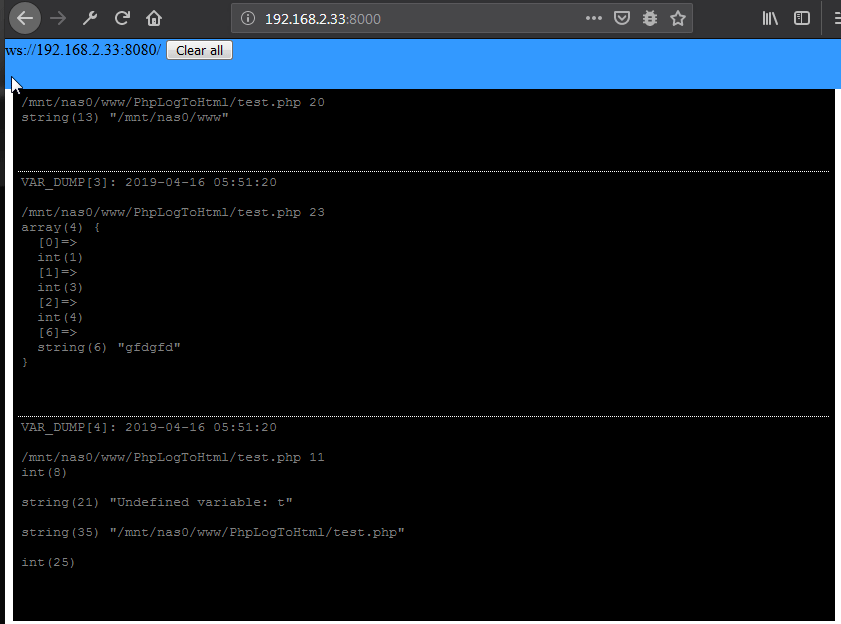
Task: Show site information for 192.168.2.33
Action: click(248, 18)
